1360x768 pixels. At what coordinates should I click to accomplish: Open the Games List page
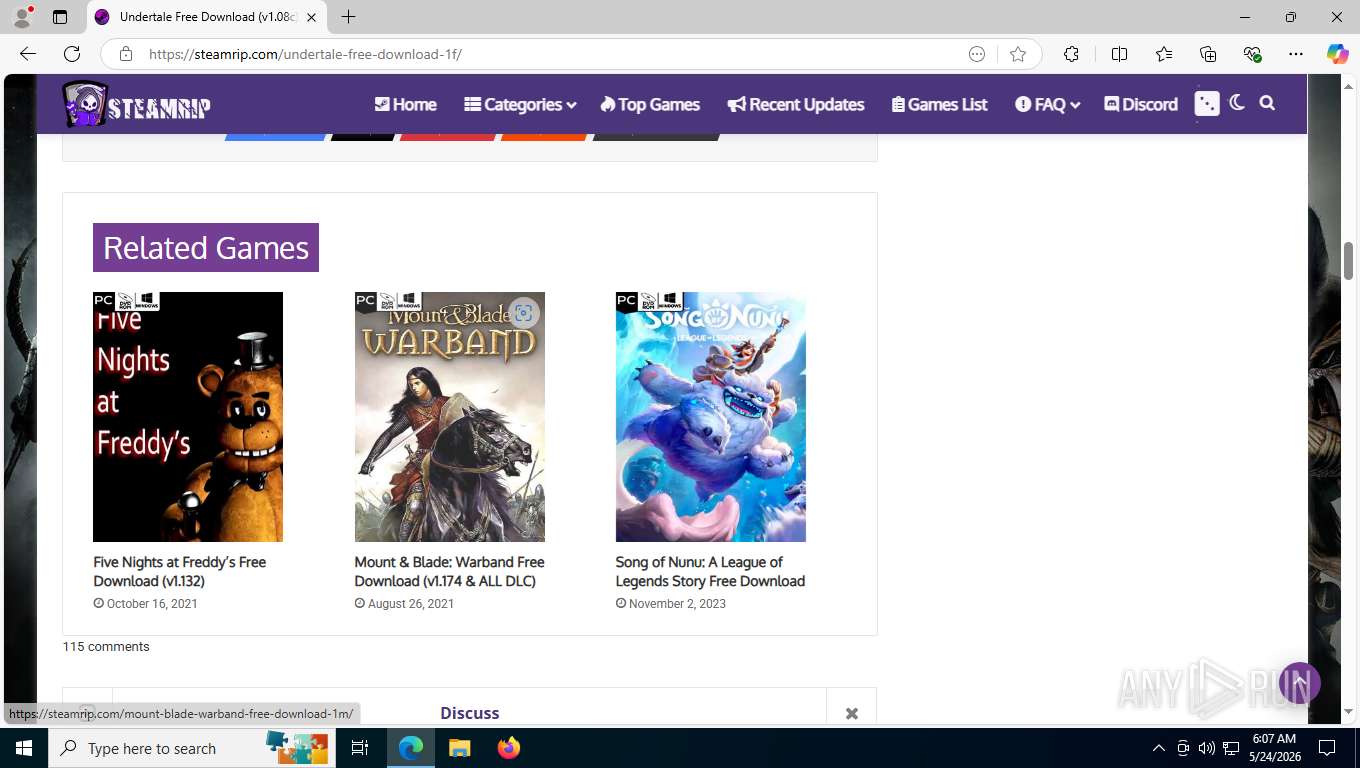point(940,104)
